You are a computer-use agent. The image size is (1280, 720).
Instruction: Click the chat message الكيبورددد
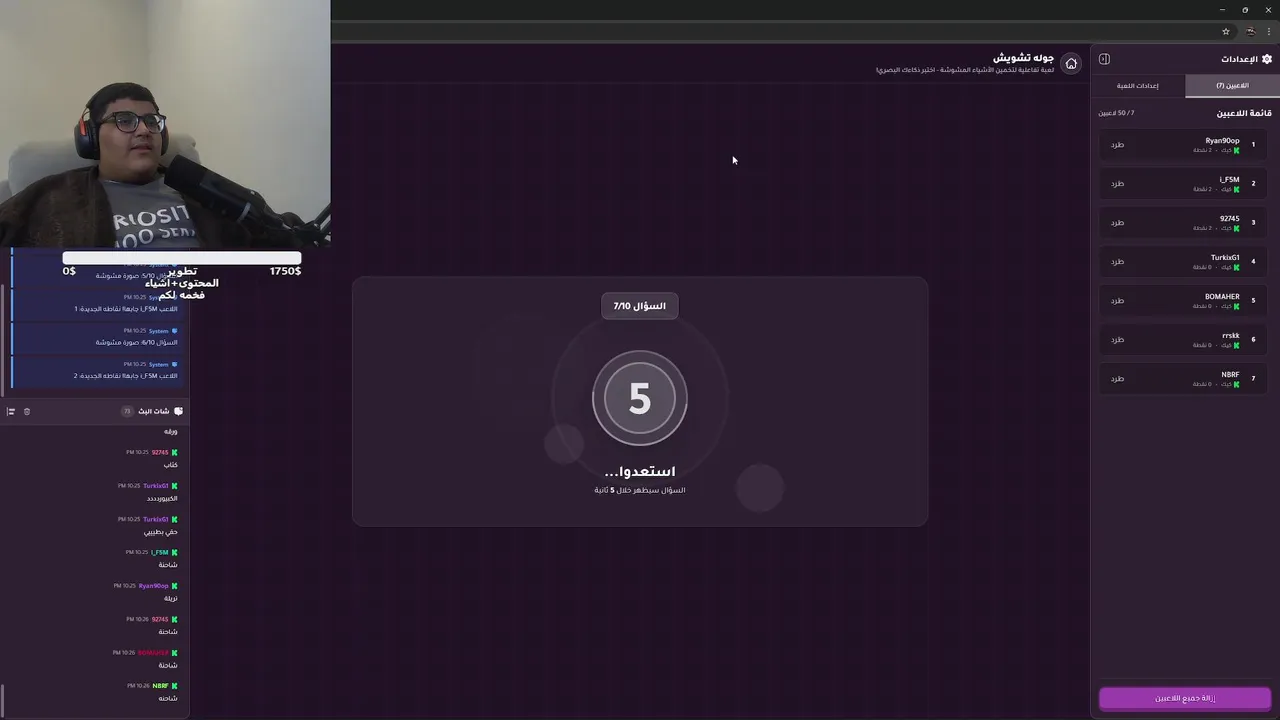[162, 498]
